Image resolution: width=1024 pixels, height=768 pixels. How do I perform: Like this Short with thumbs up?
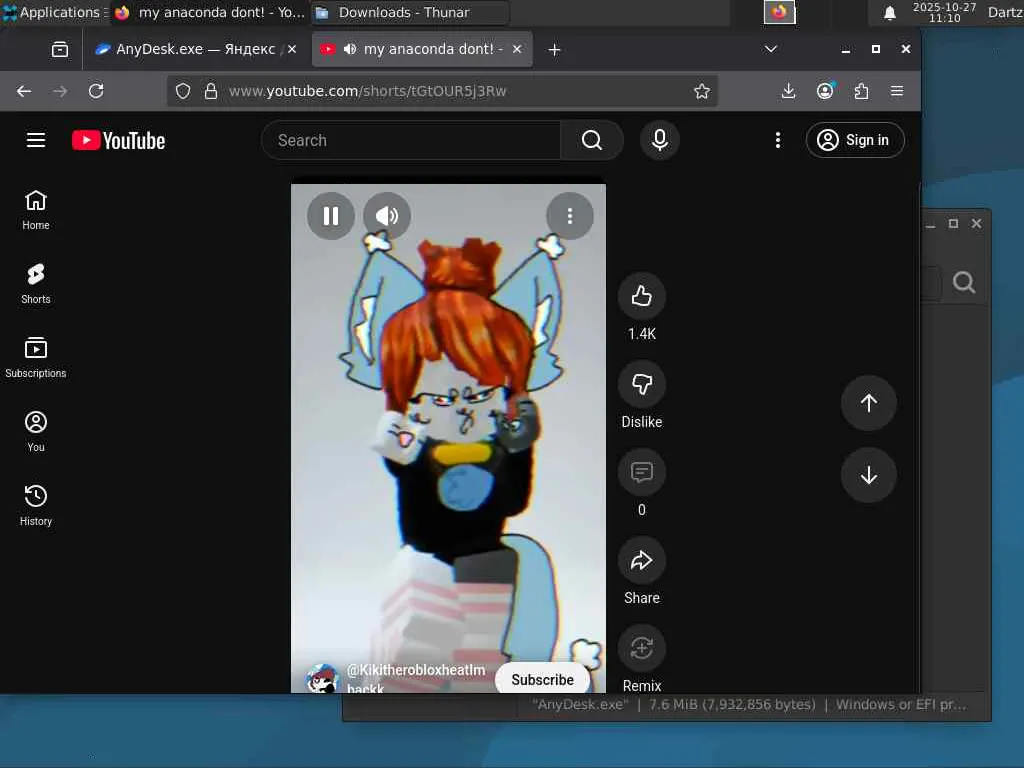click(x=642, y=296)
